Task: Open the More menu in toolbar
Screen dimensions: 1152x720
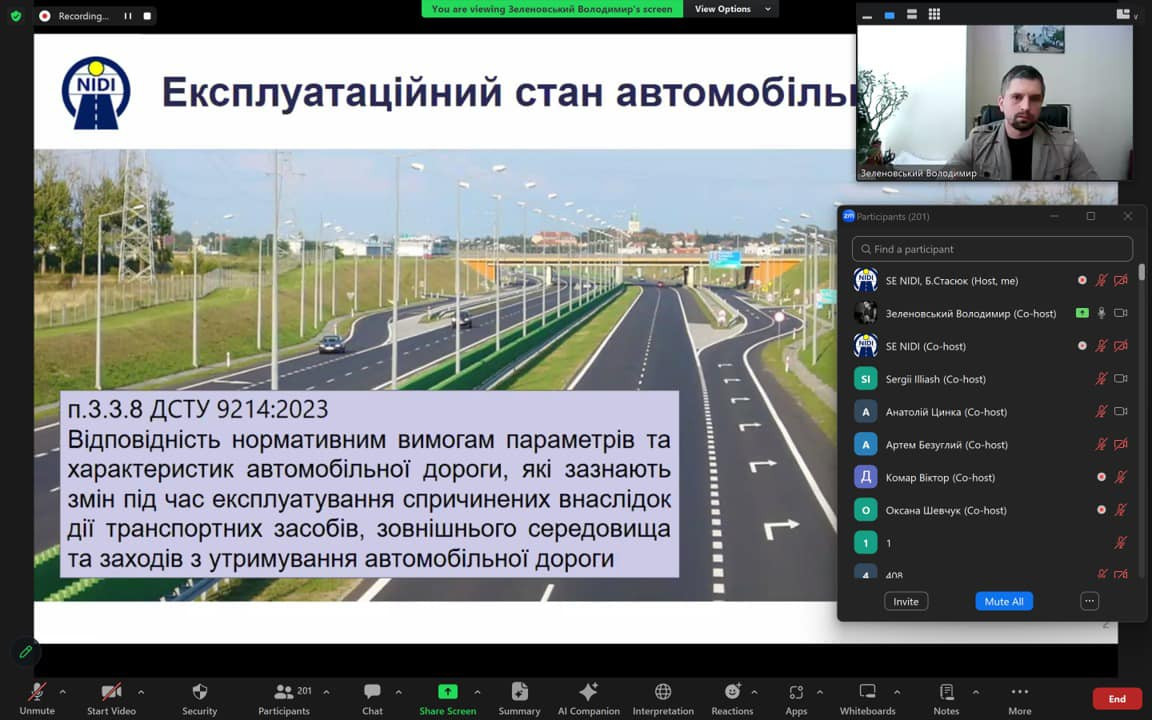Action: [1019, 692]
